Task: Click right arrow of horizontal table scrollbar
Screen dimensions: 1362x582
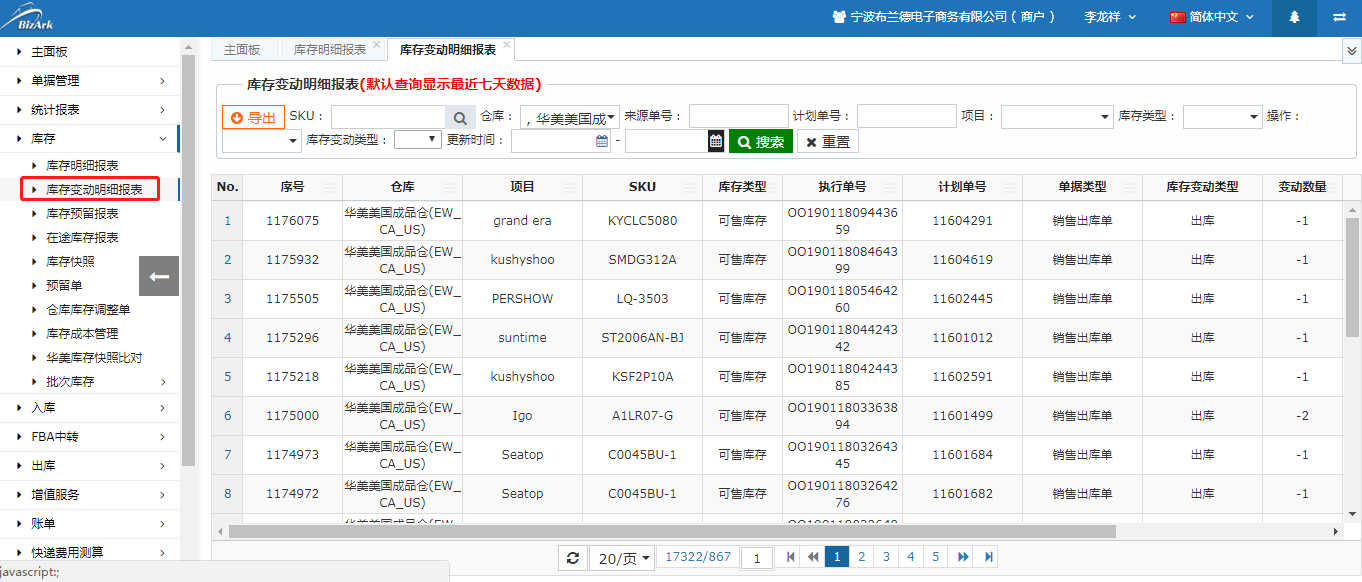Action: coord(1335,531)
